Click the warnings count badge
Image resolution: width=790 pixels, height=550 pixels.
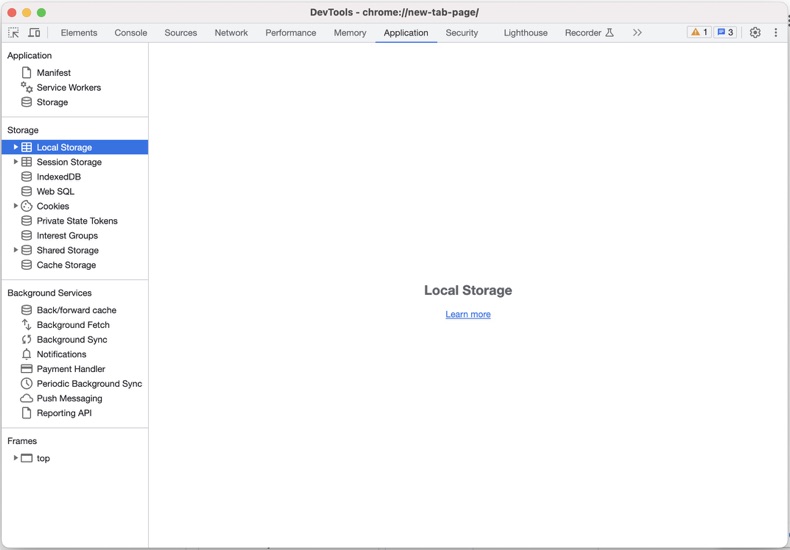tap(699, 33)
